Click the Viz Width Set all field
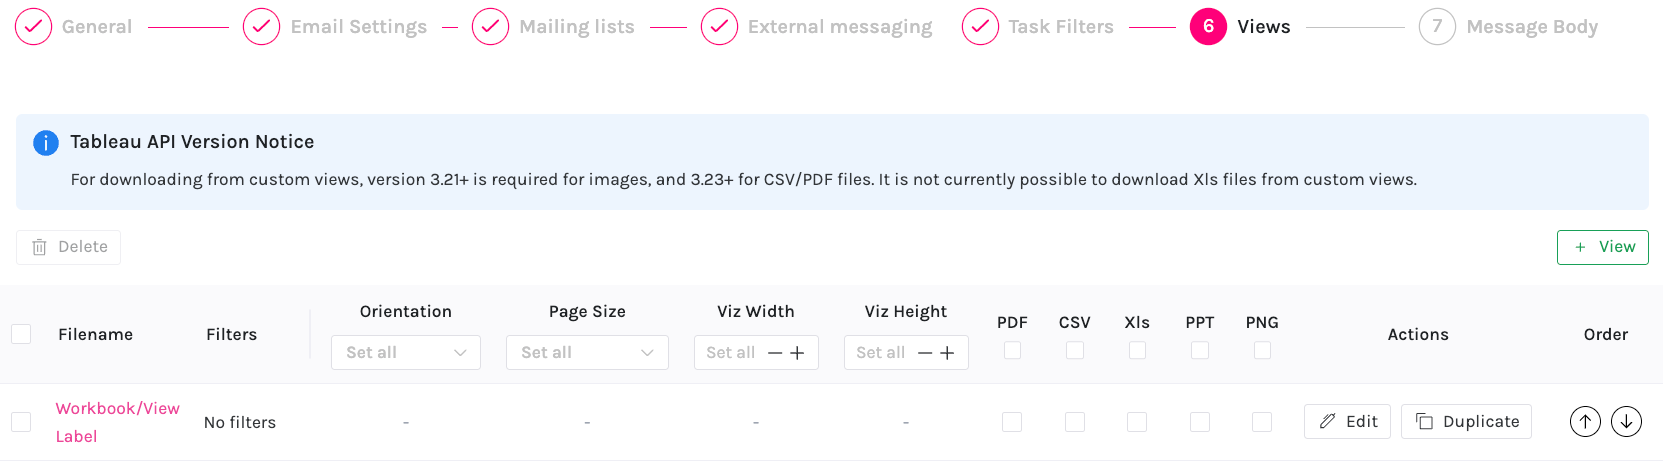This screenshot has width=1663, height=469. tap(731, 353)
